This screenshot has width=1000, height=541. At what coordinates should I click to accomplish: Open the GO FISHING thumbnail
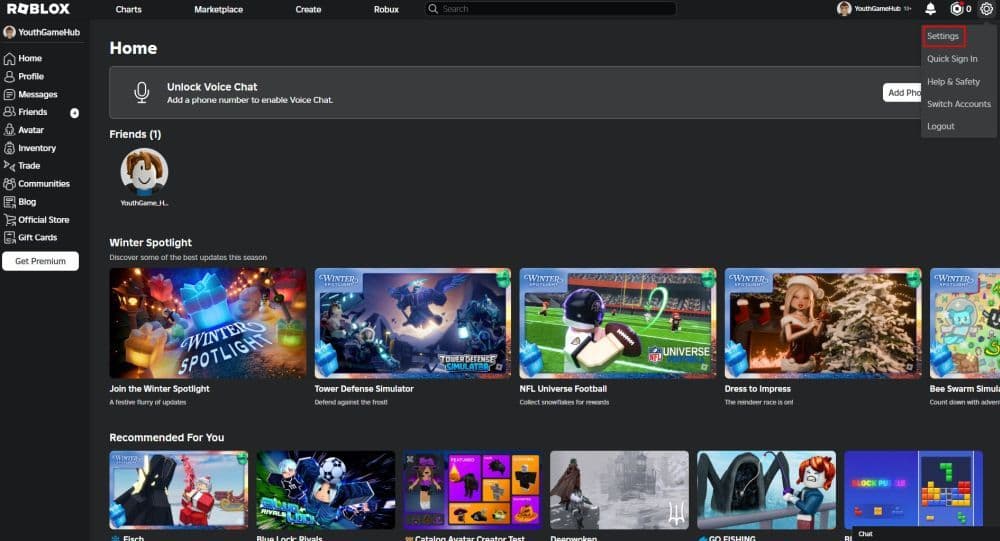tap(767, 490)
